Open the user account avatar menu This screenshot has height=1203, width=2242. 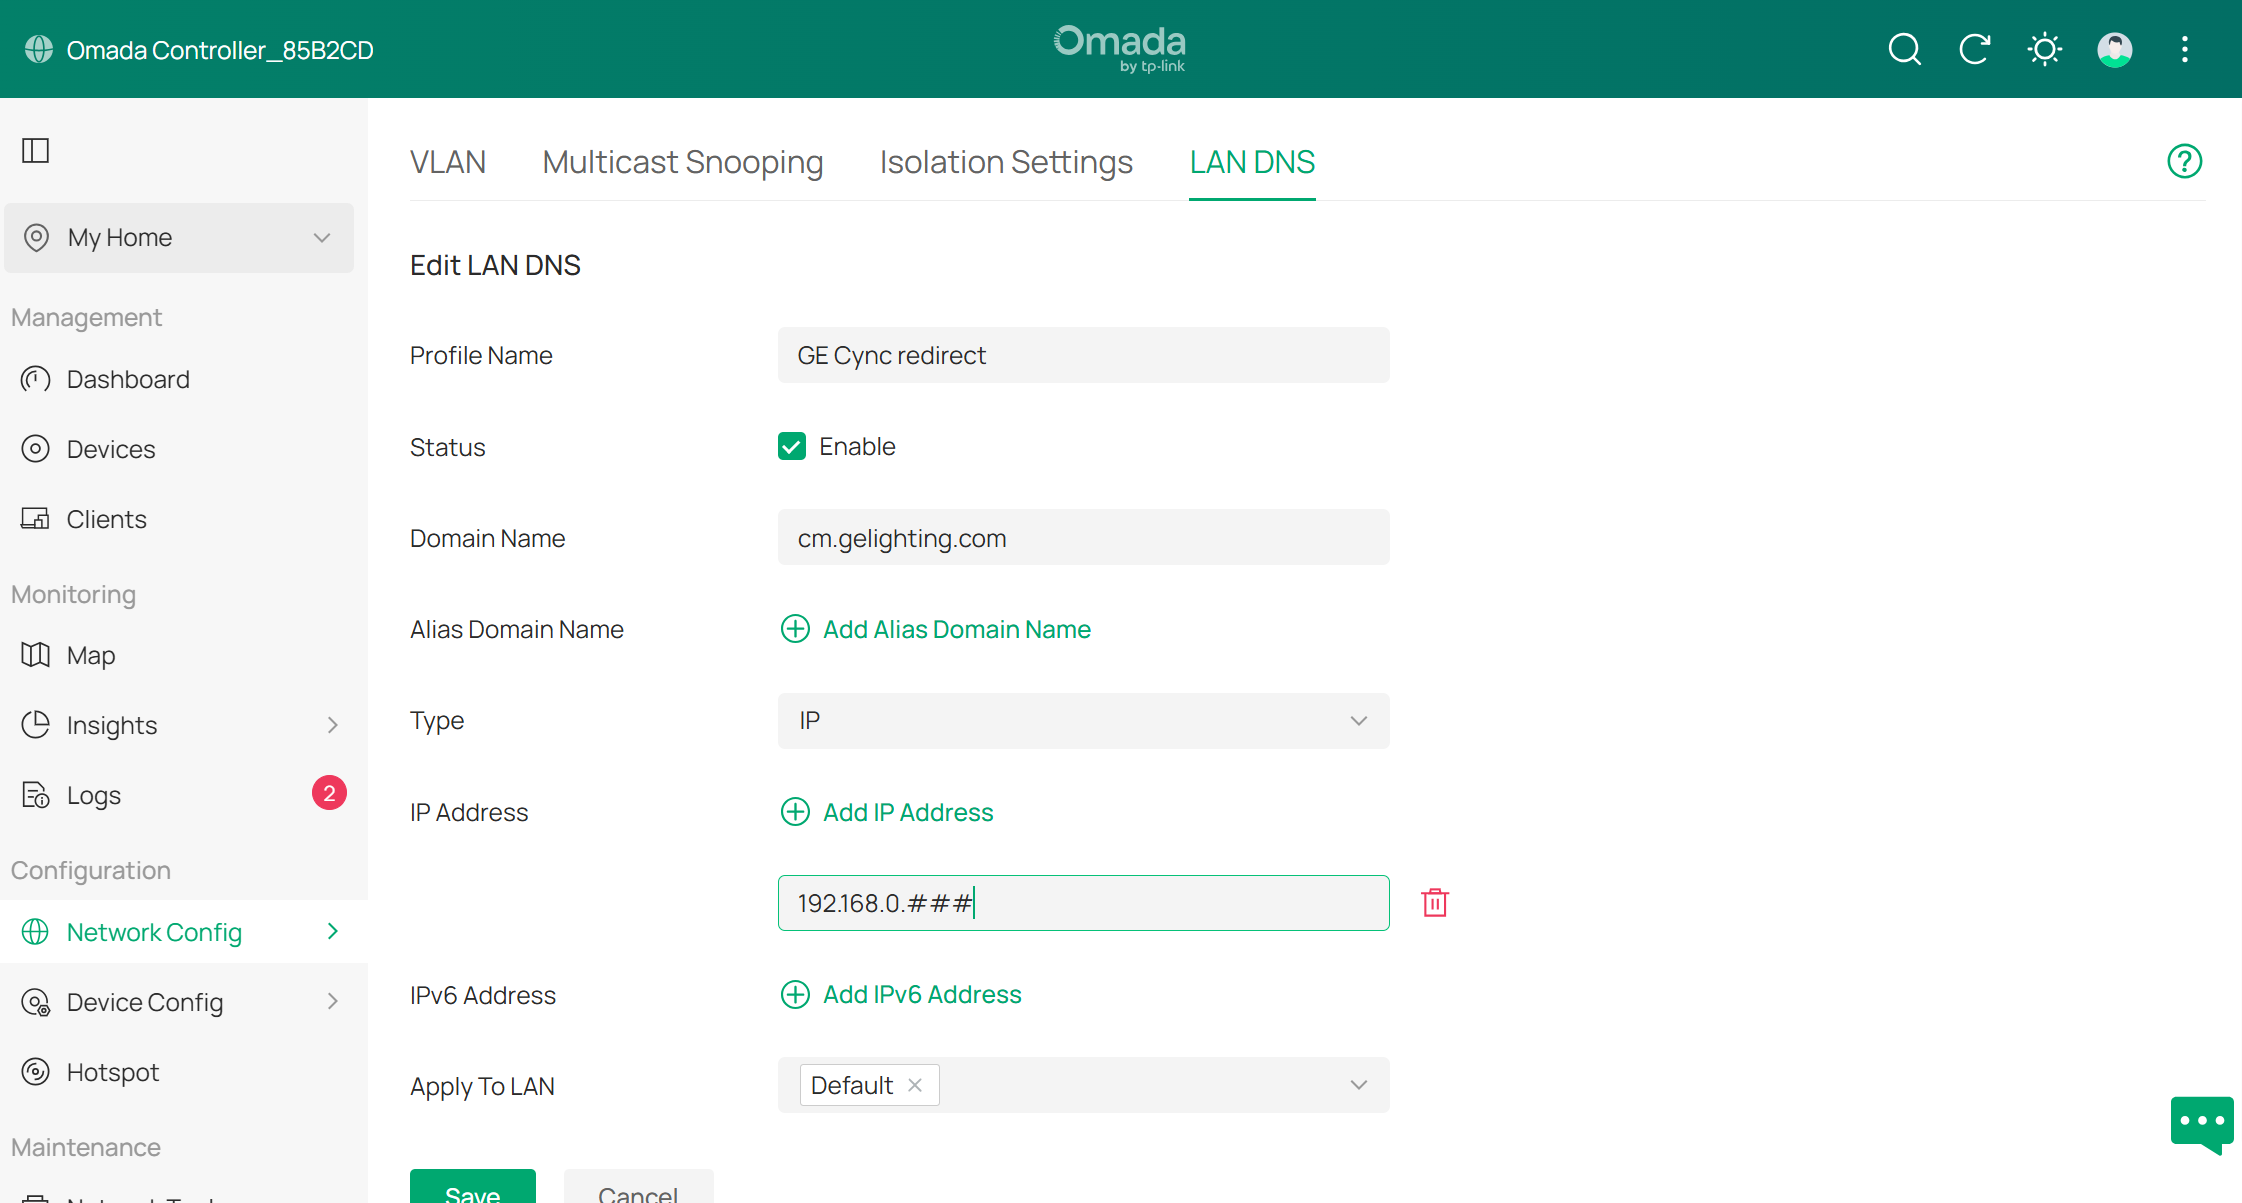(2114, 49)
